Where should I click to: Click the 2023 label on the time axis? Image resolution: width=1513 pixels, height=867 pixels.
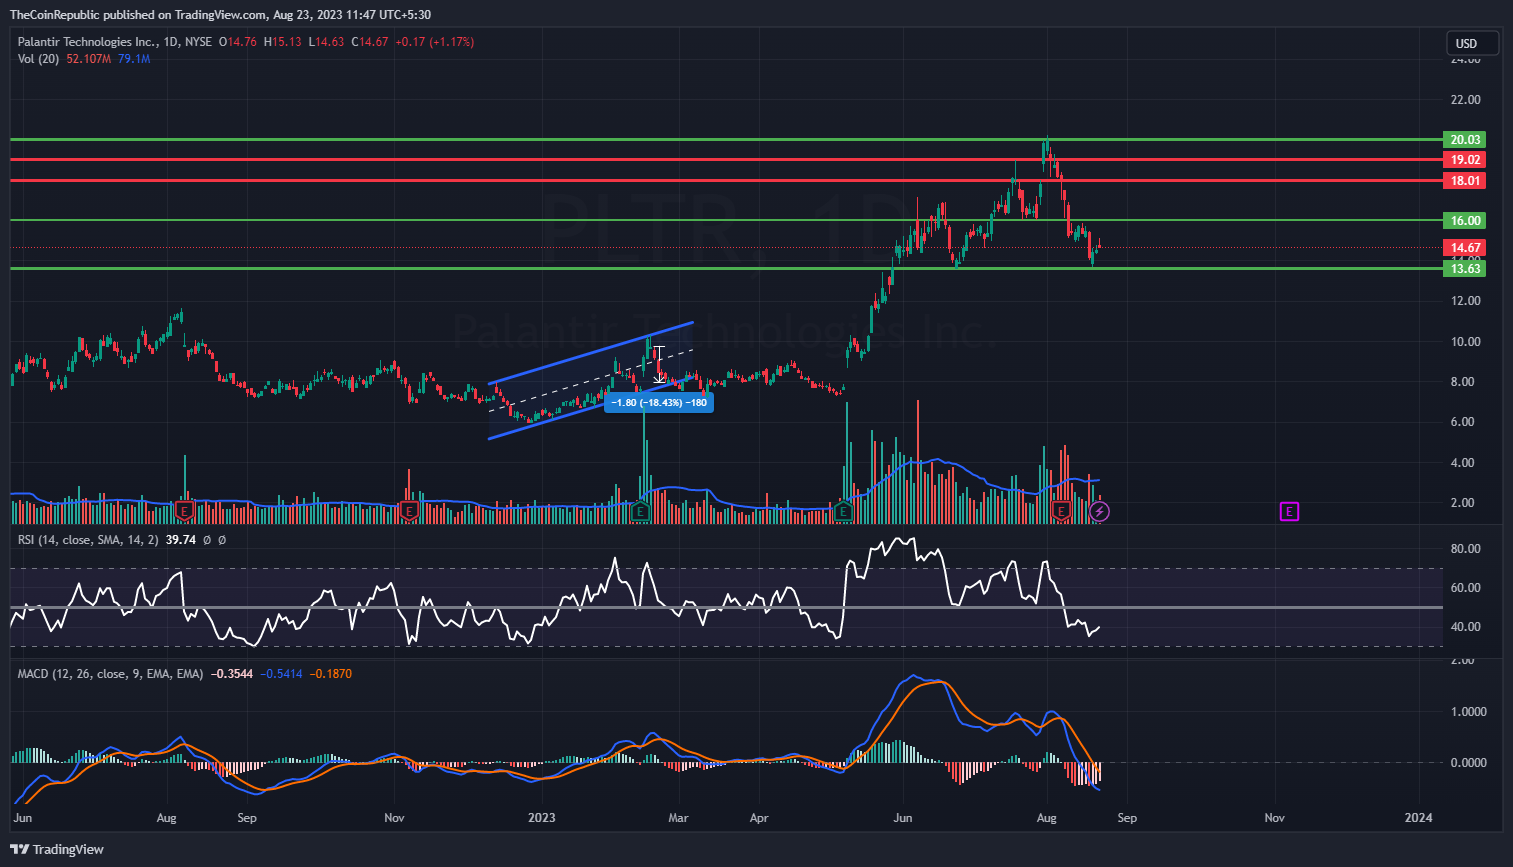[x=541, y=818]
